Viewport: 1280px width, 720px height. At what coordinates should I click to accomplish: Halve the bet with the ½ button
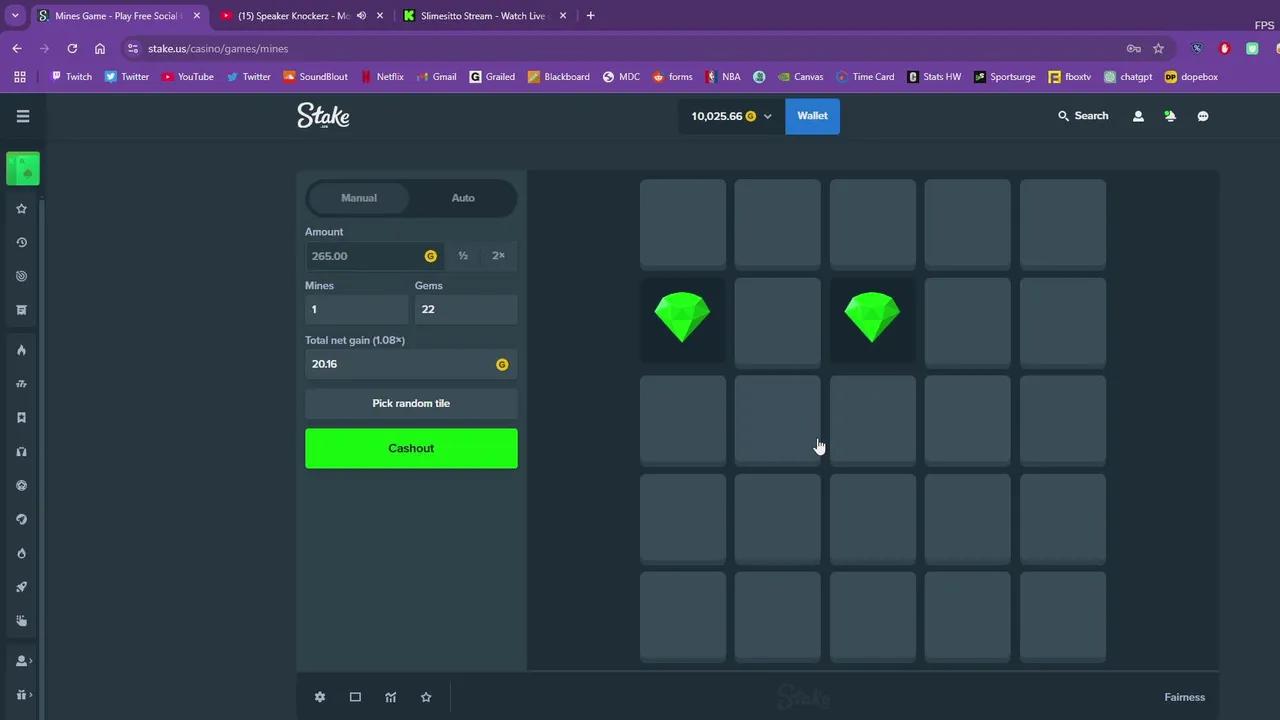click(x=463, y=256)
